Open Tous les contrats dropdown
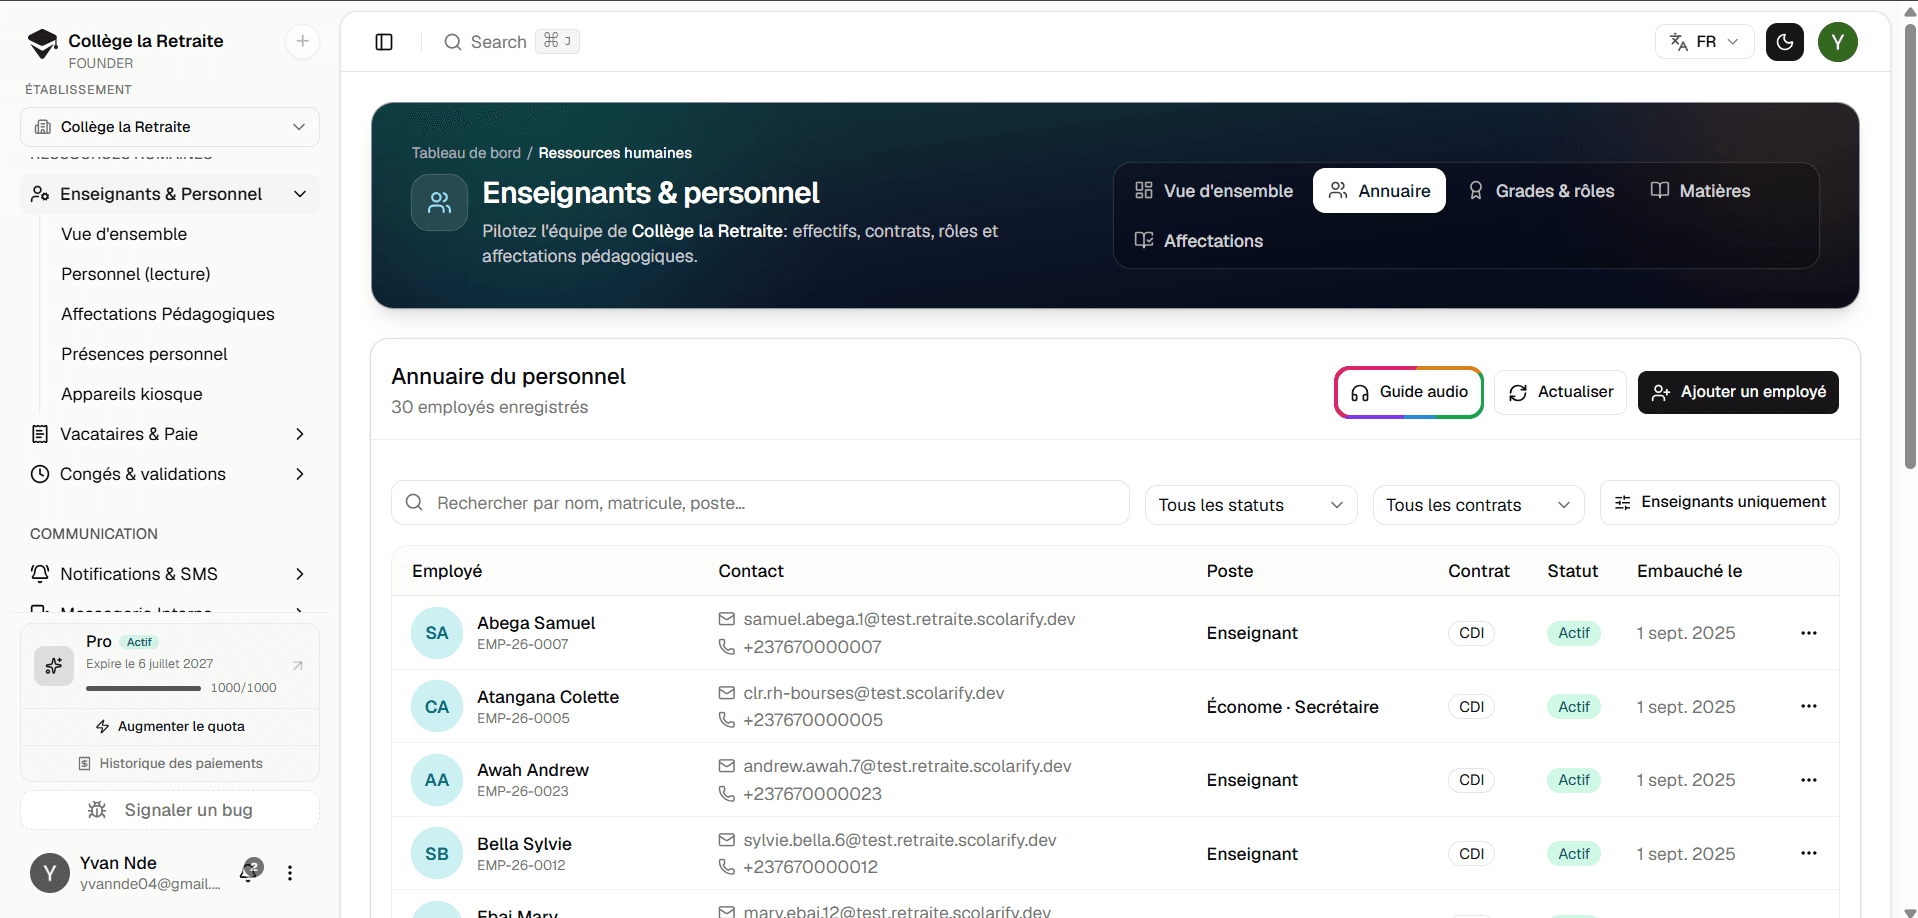Screen dimensions: 1918x918 point(1478,505)
